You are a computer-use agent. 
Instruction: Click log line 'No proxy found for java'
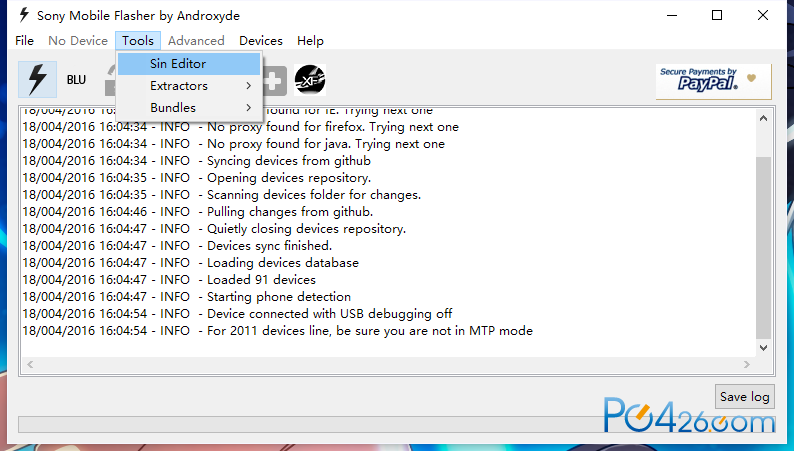coord(233,144)
